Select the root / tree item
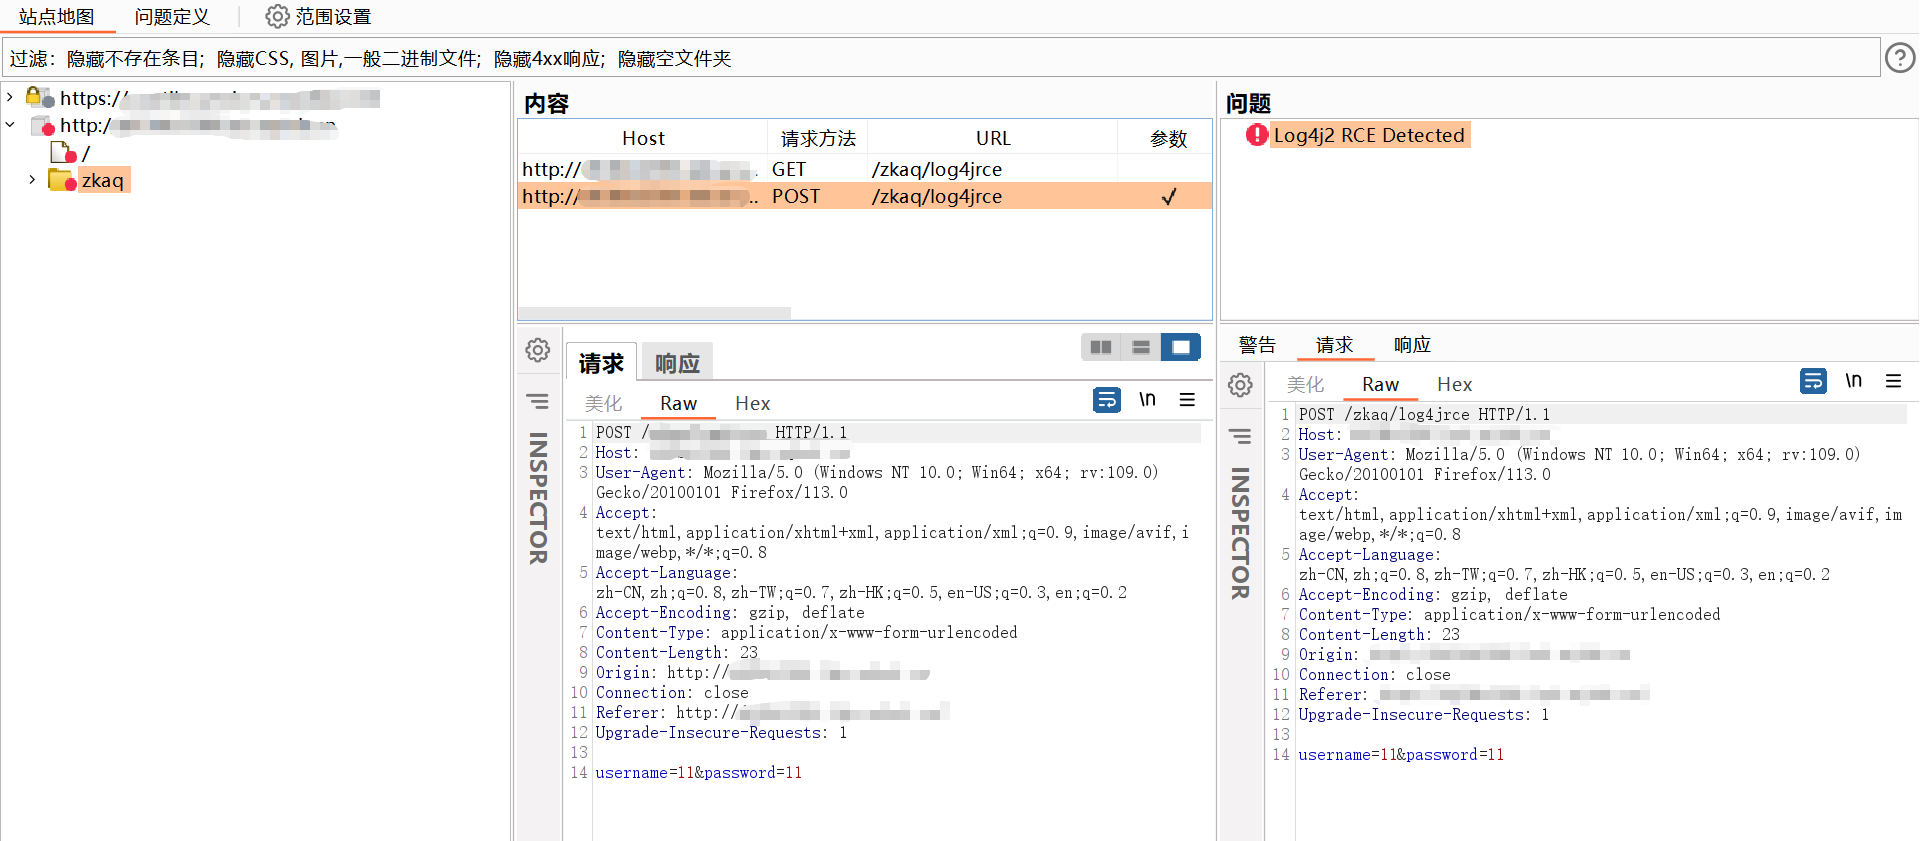This screenshot has width=1920, height=841. (x=86, y=153)
